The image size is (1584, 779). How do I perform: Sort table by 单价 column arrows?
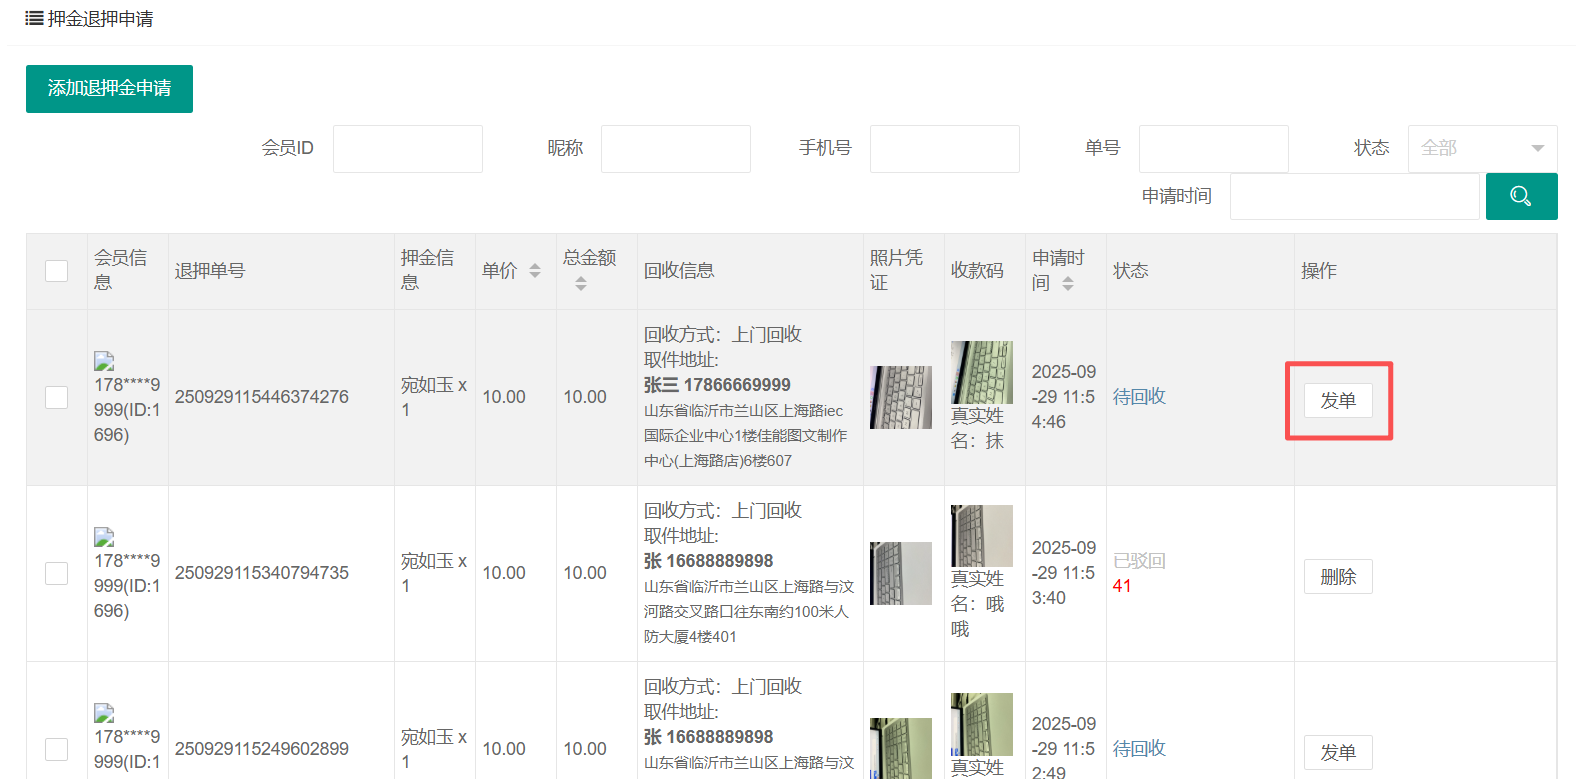point(535,271)
